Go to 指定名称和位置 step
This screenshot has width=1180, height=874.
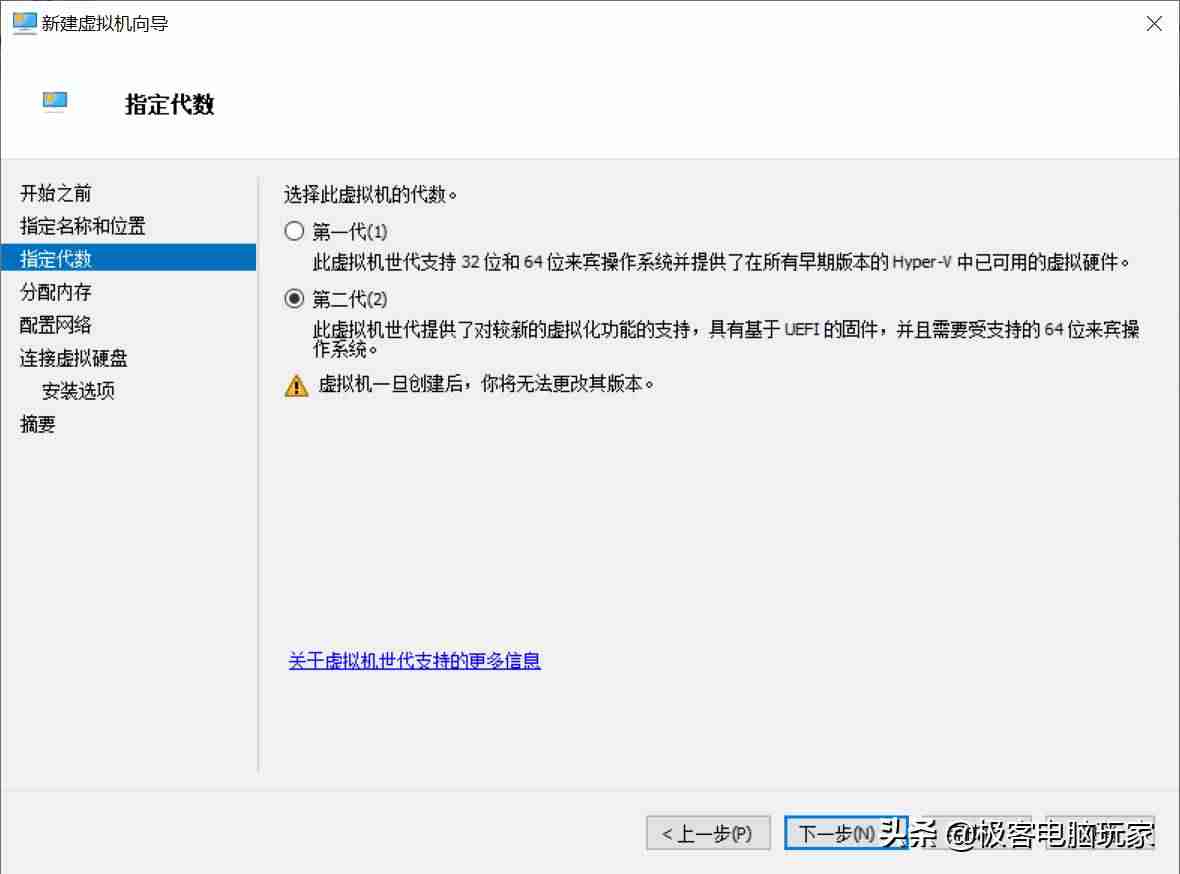pos(83,227)
